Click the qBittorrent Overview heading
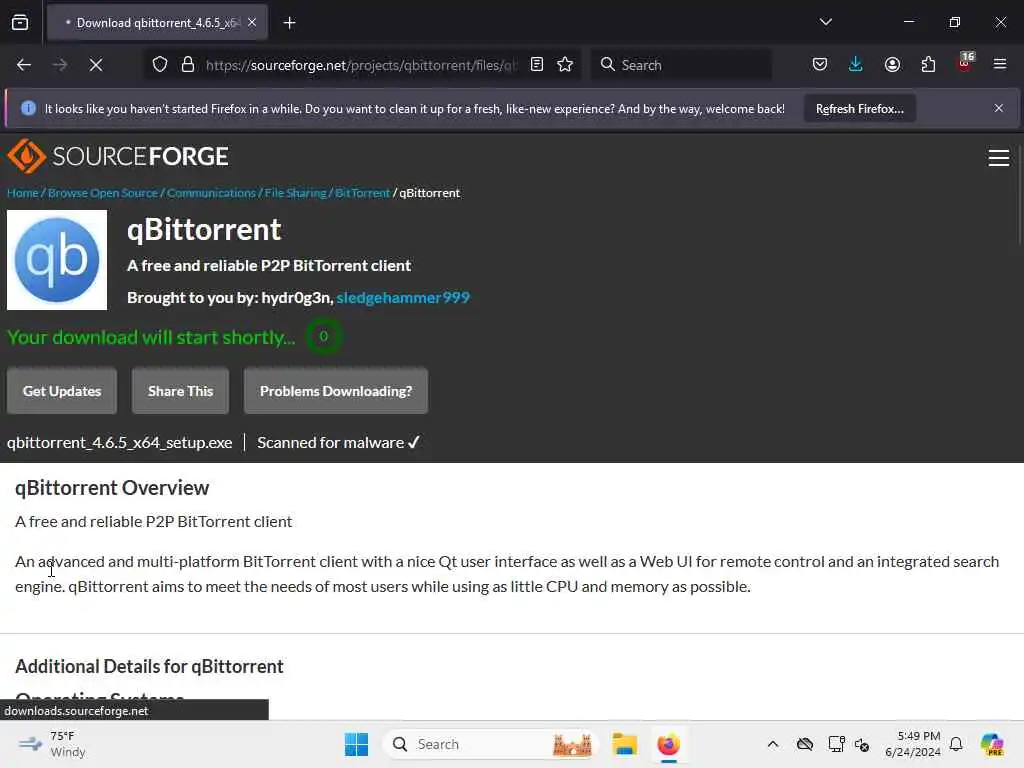 click(112, 488)
